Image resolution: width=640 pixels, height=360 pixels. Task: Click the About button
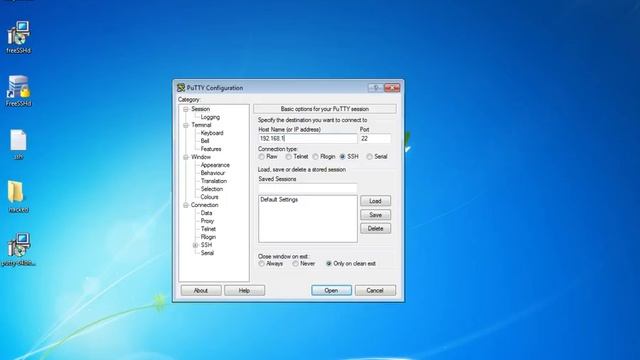click(201, 290)
